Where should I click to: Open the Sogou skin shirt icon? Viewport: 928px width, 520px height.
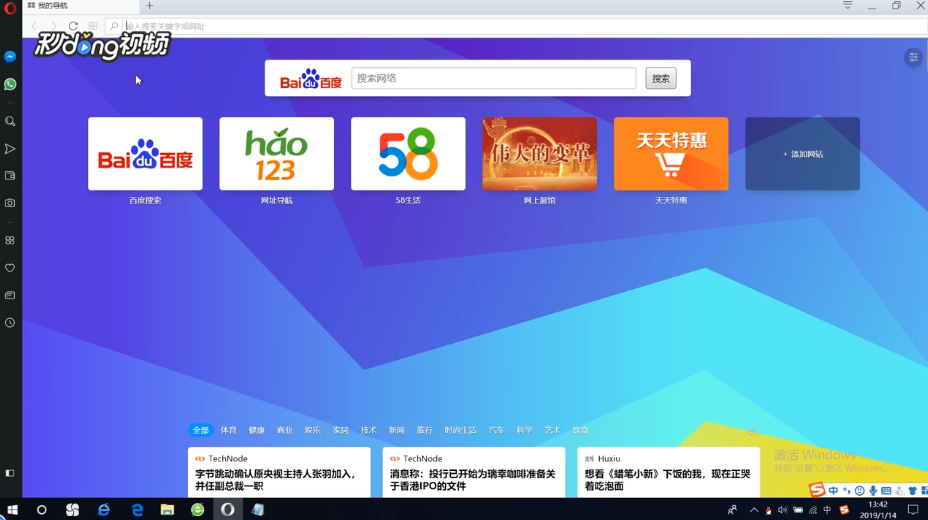pos(912,490)
